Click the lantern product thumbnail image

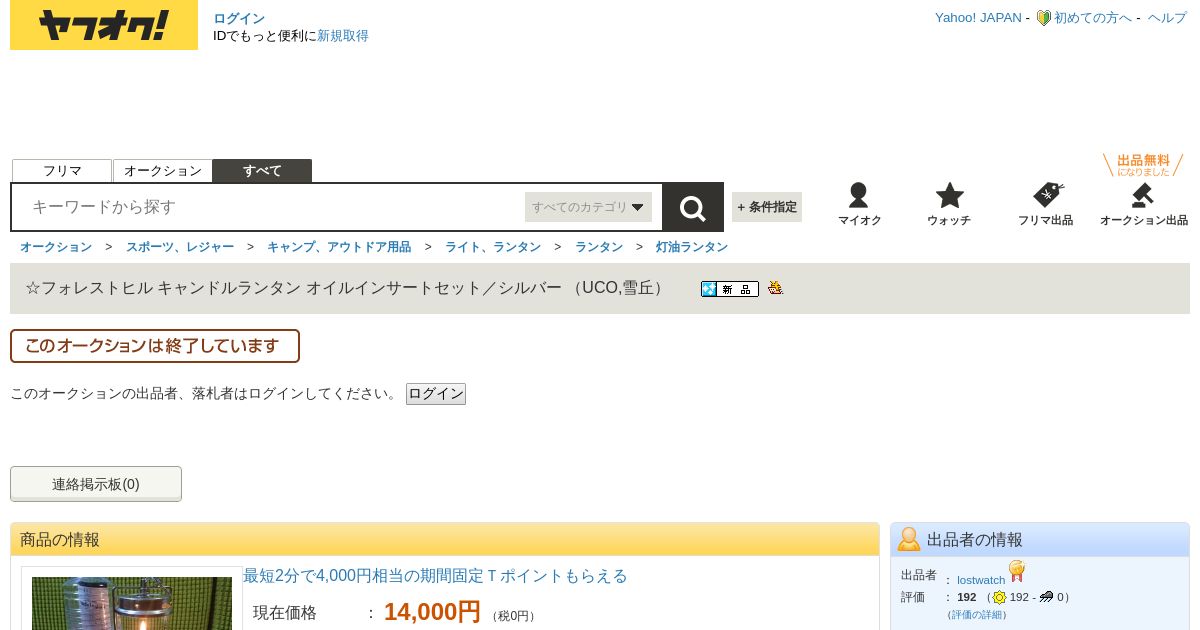coord(132,603)
